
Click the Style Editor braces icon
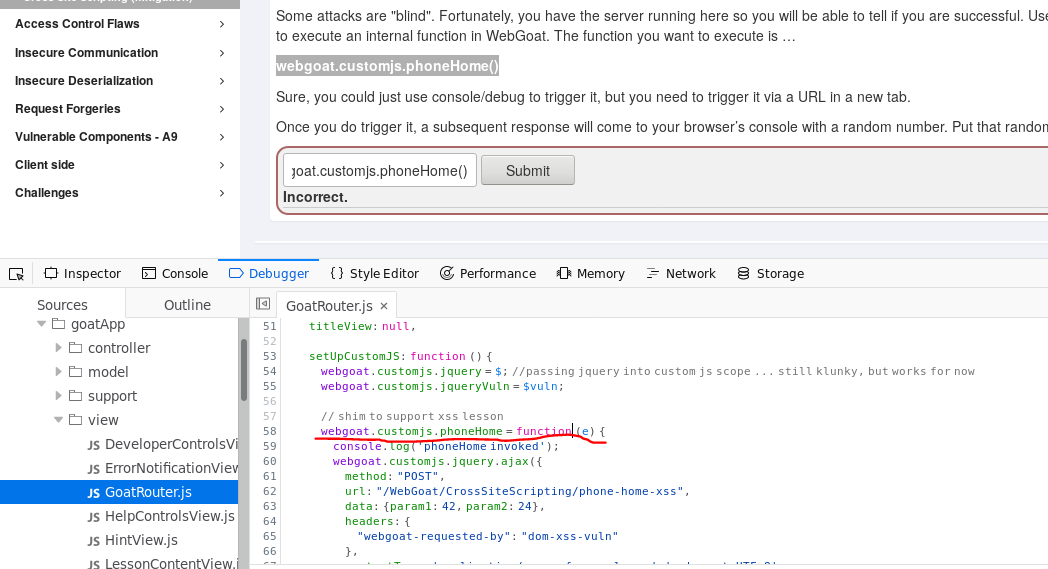[x=337, y=274]
